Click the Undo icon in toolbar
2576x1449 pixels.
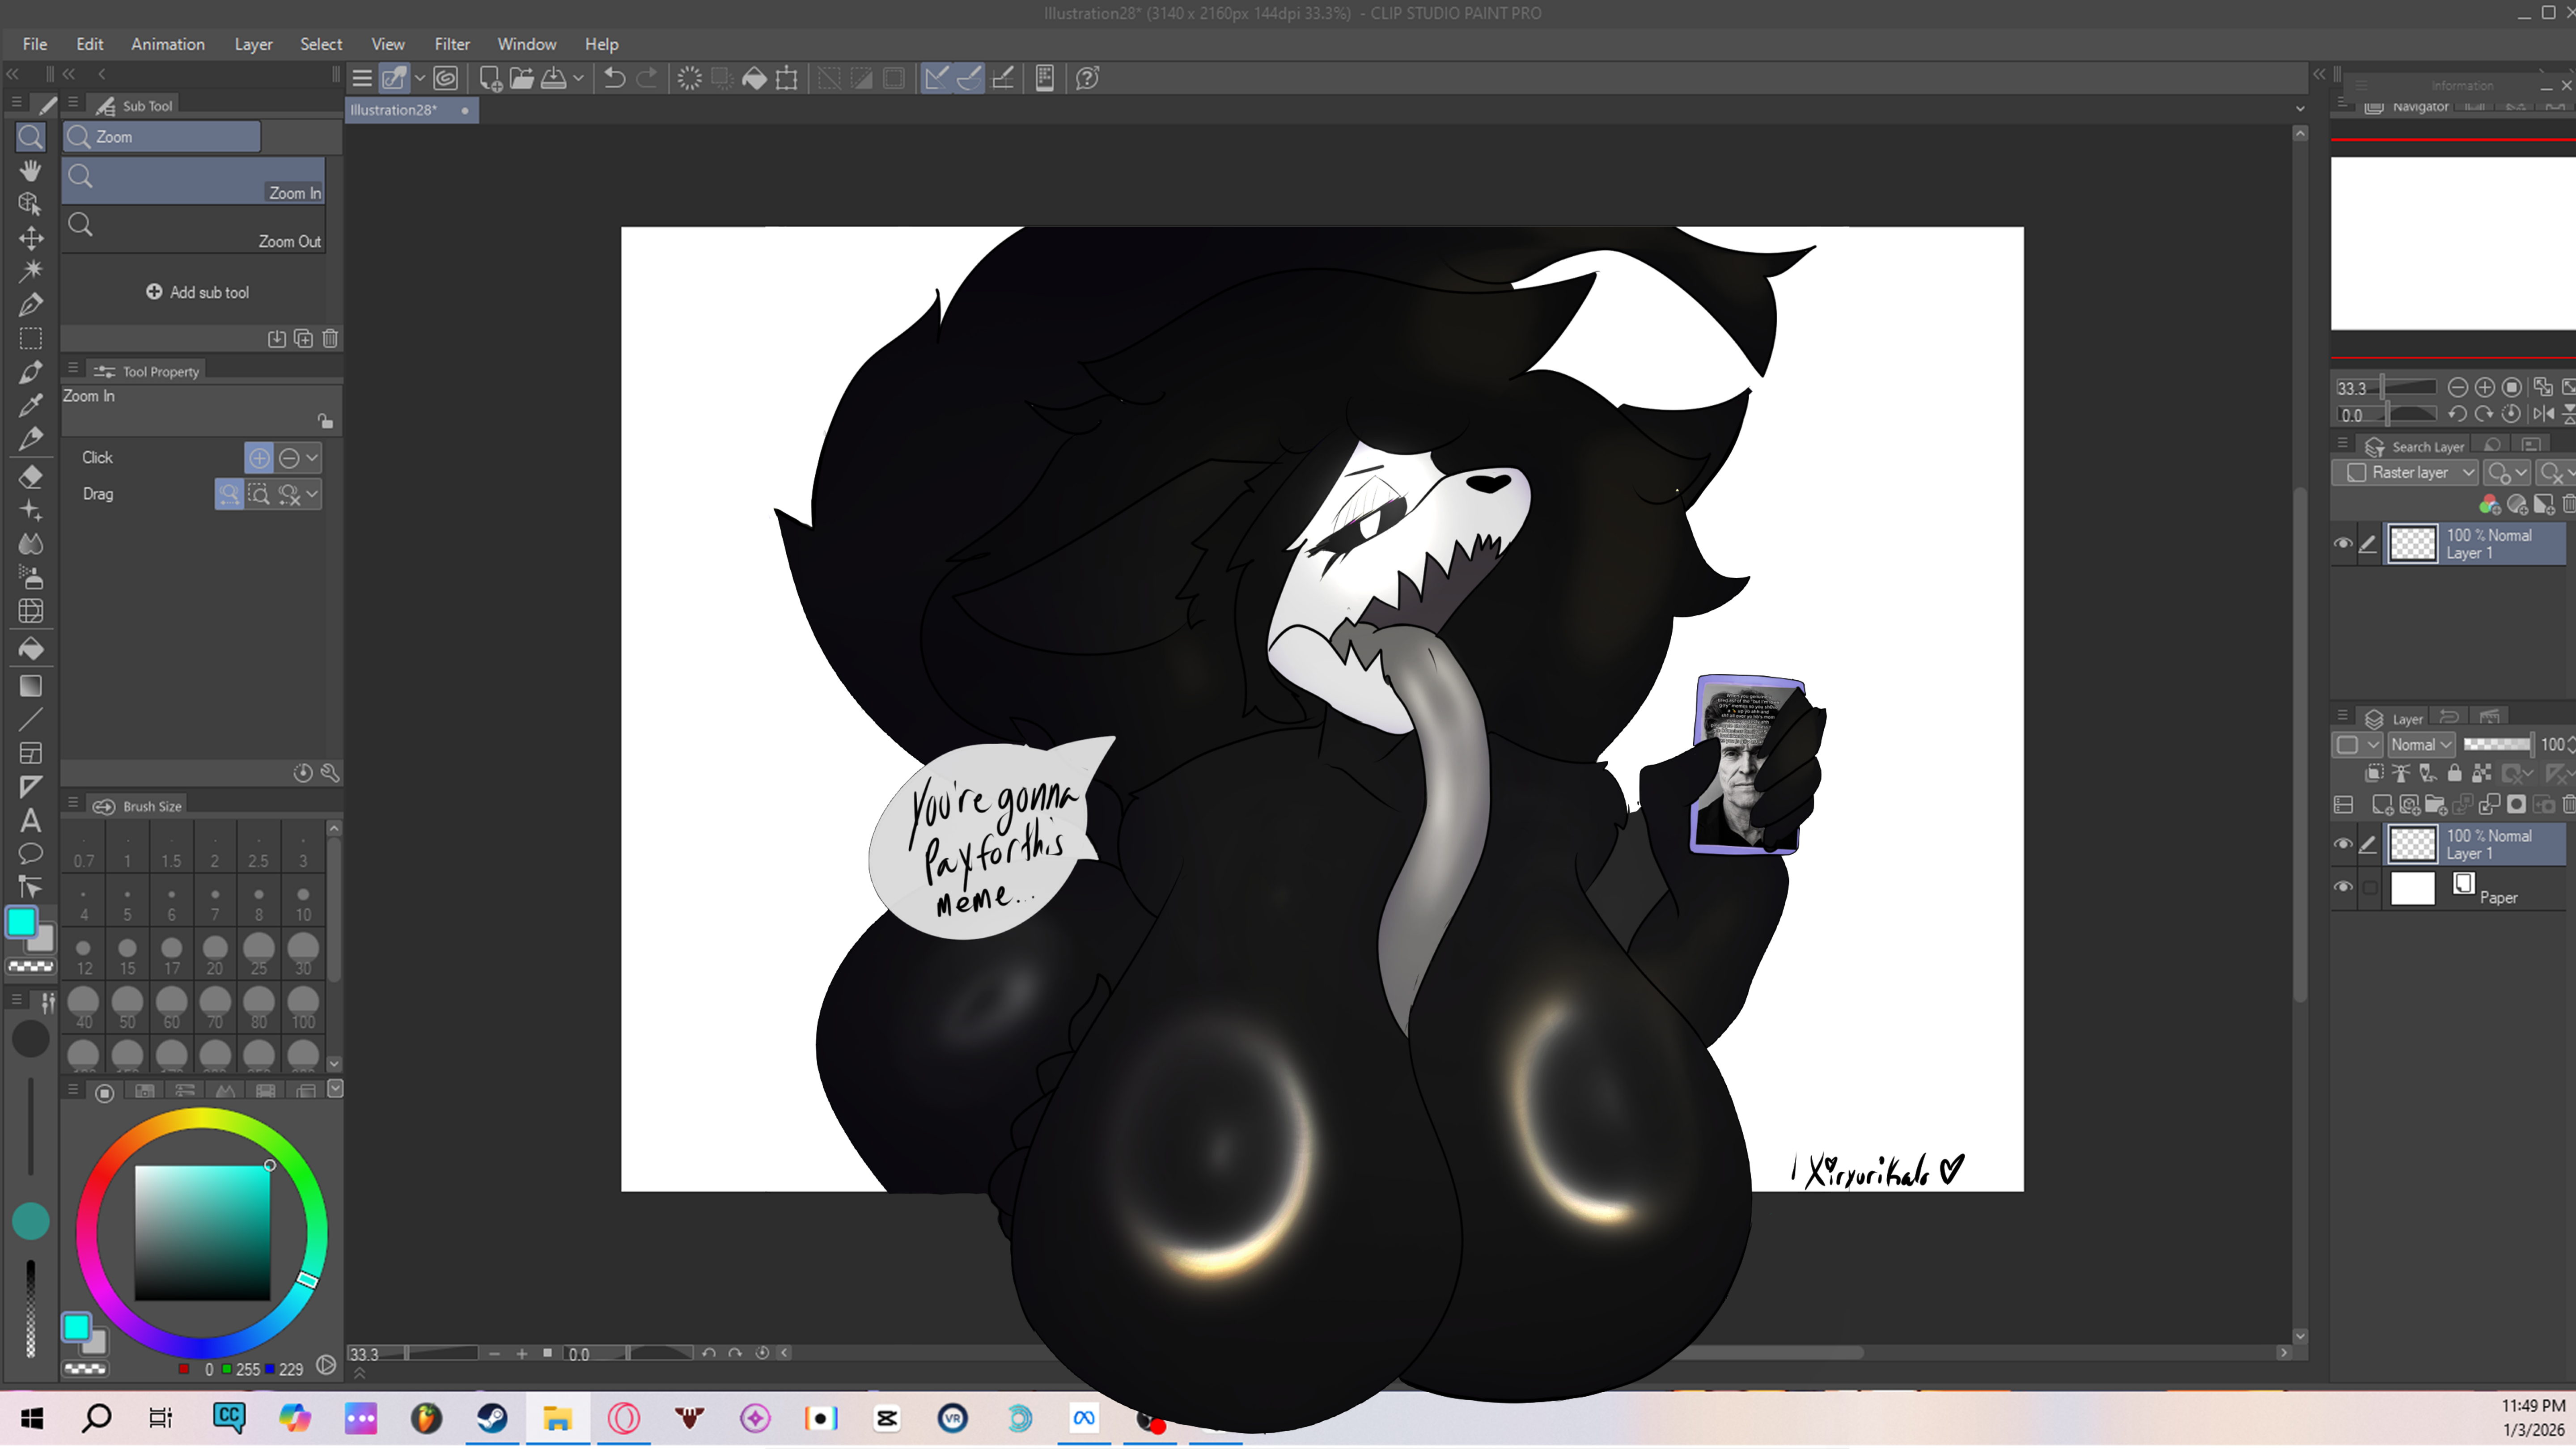click(614, 78)
